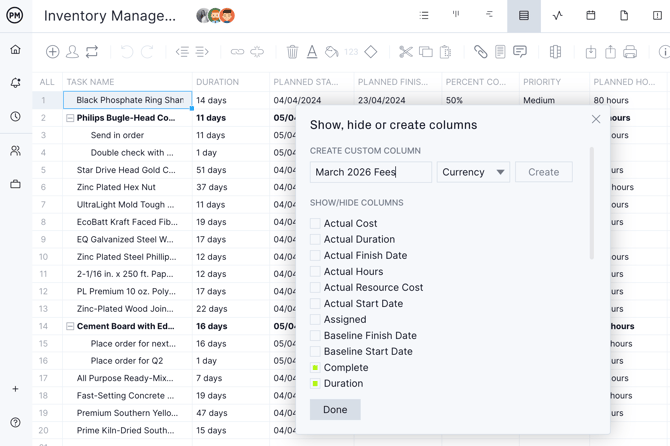670x446 pixels.
Task: Open the help question mark icon
Action: [15, 423]
